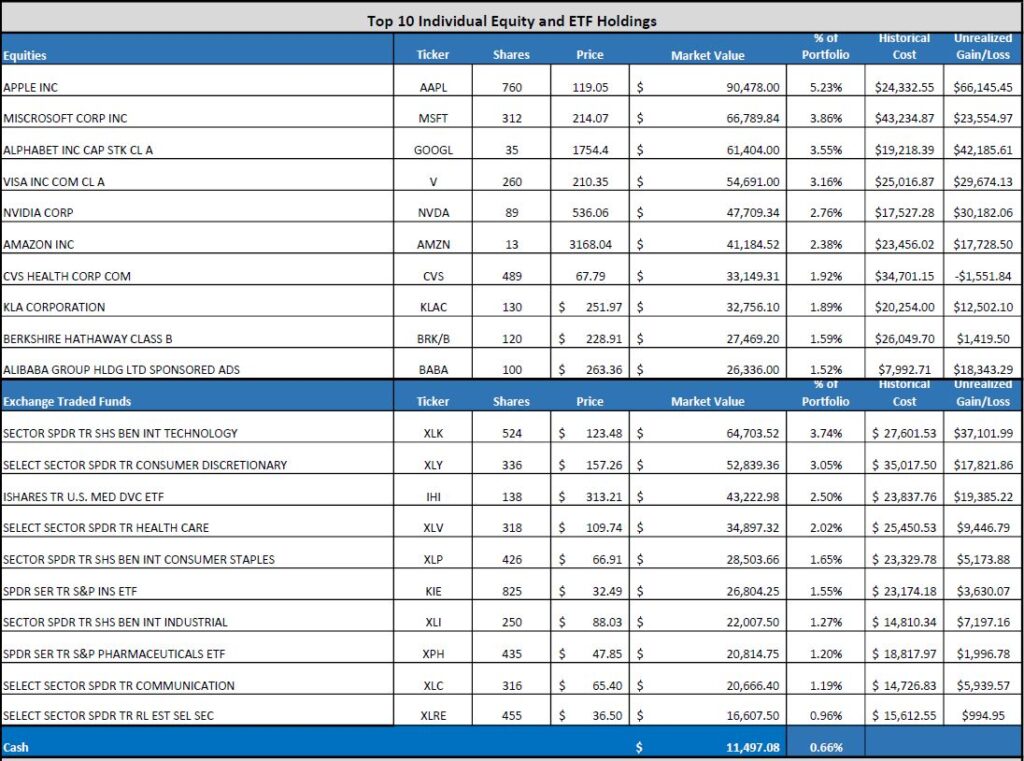The height and width of the screenshot is (761, 1024).
Task: Select the ALIBABA GROUP HLDG LTD SPONSORED ADS cell
Action: pyautogui.click(x=197, y=363)
